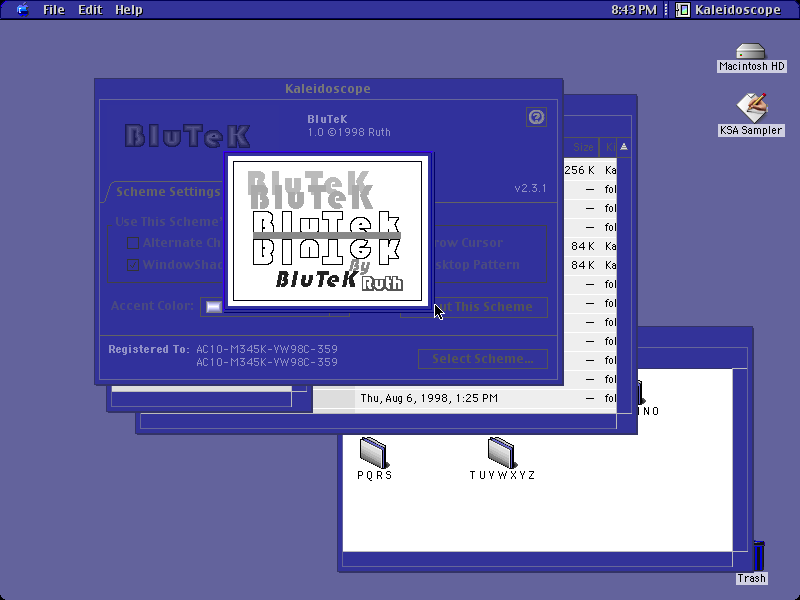Viewport: 800px width, 600px height.
Task: Sort the list by the Size column
Action: click(583, 147)
